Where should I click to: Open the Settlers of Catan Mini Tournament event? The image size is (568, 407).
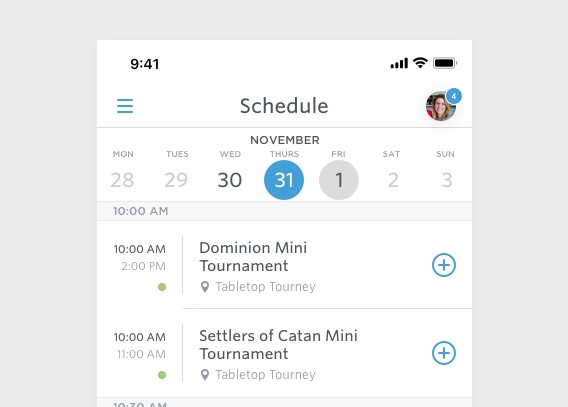[278, 345]
